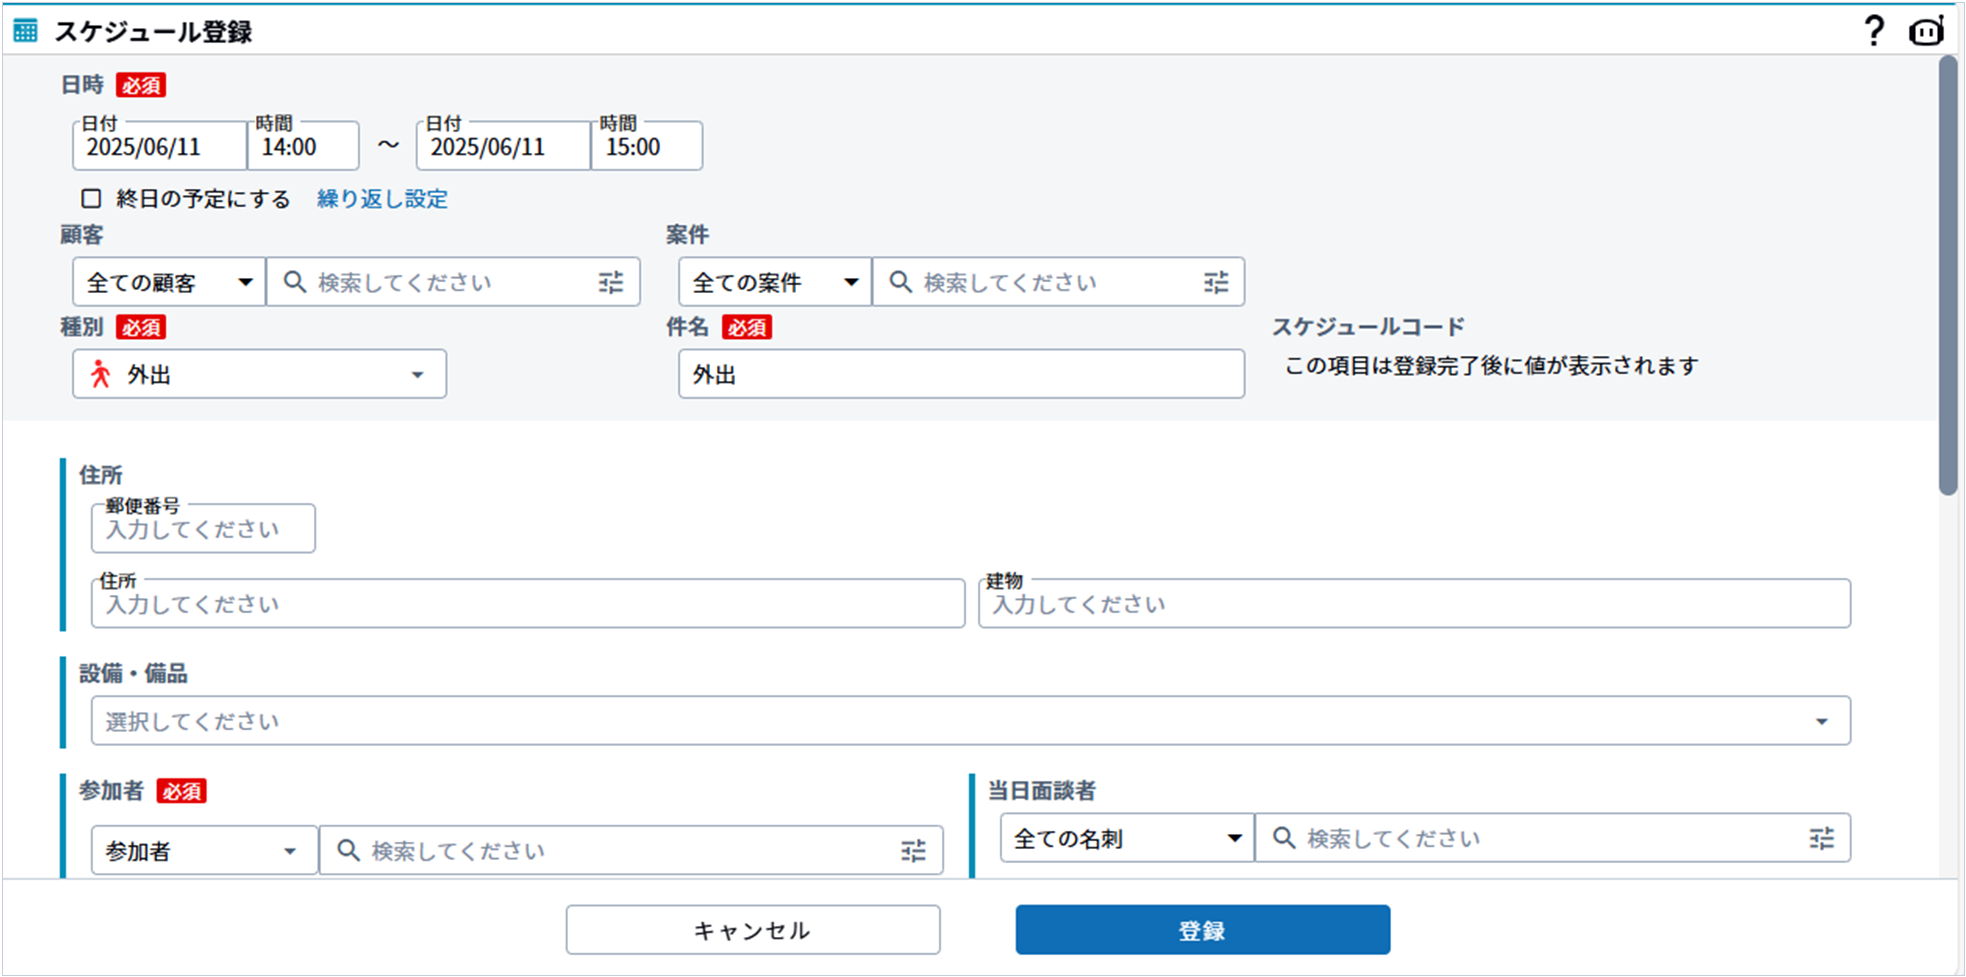Image resolution: width=1966 pixels, height=977 pixels.
Task: Click the 件名 text field containing 外出
Action: pos(962,374)
